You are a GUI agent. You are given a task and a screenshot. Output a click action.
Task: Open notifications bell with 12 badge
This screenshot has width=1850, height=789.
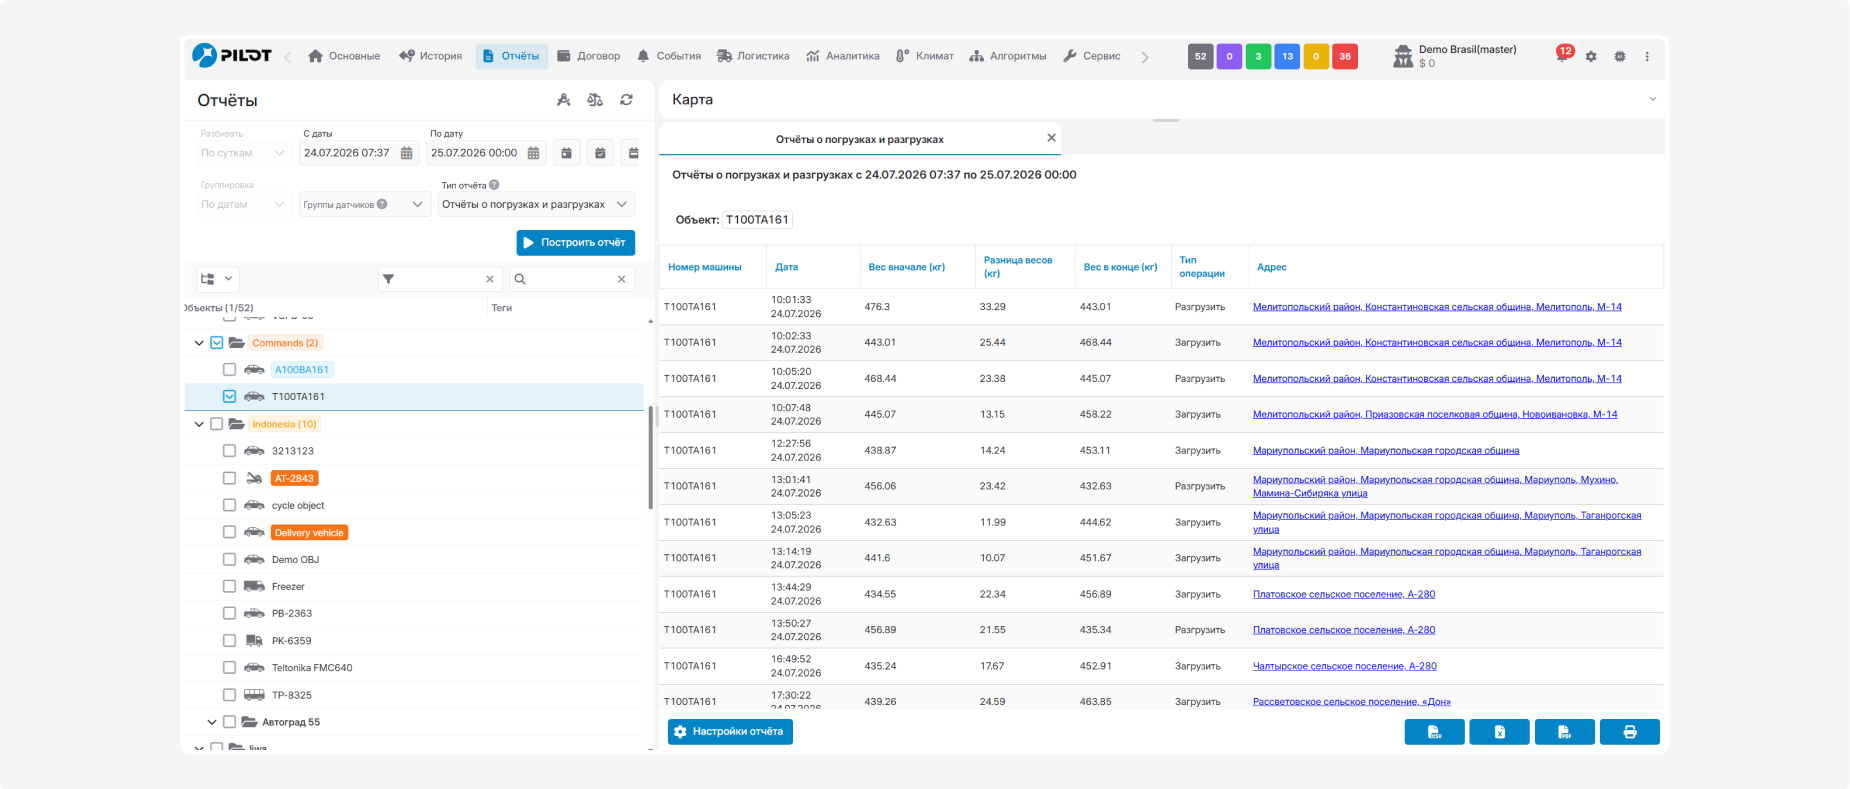(1562, 55)
